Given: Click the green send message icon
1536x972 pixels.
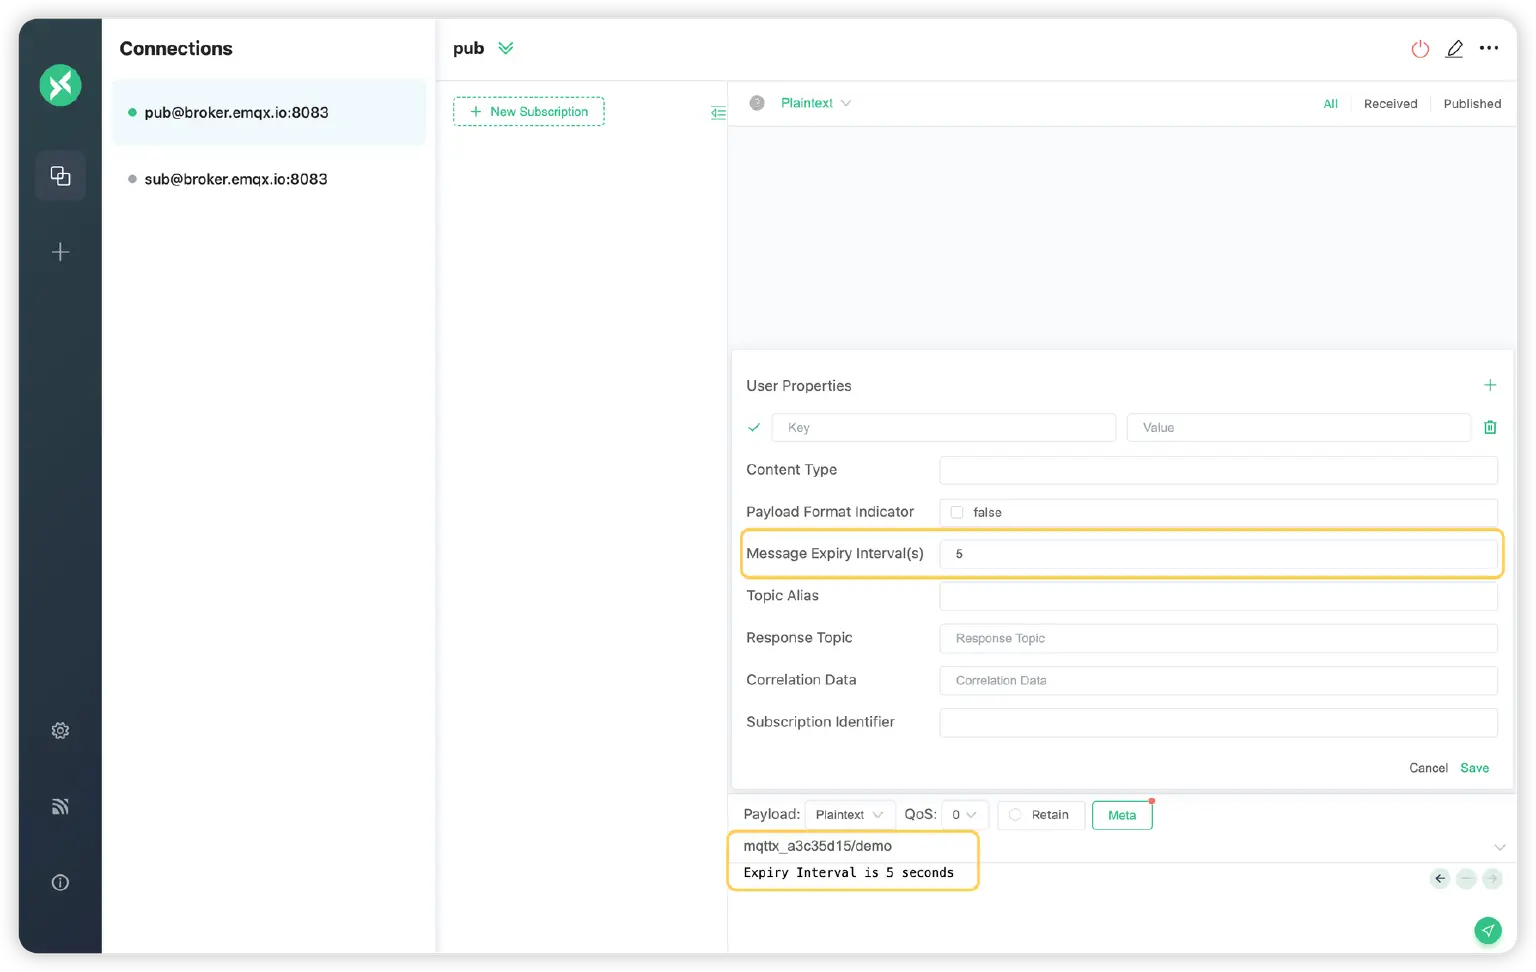Looking at the screenshot, I should click(x=1488, y=930).
